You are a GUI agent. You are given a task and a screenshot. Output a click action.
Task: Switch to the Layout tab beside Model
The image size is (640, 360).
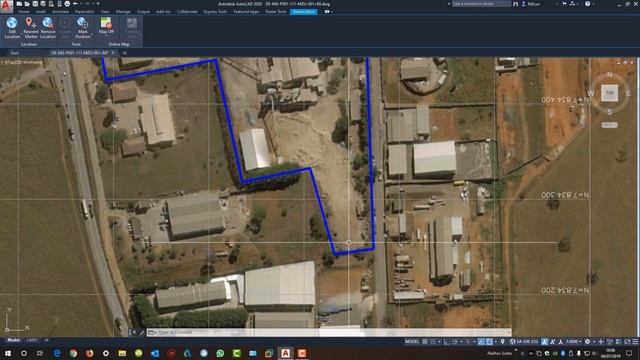click(32, 340)
